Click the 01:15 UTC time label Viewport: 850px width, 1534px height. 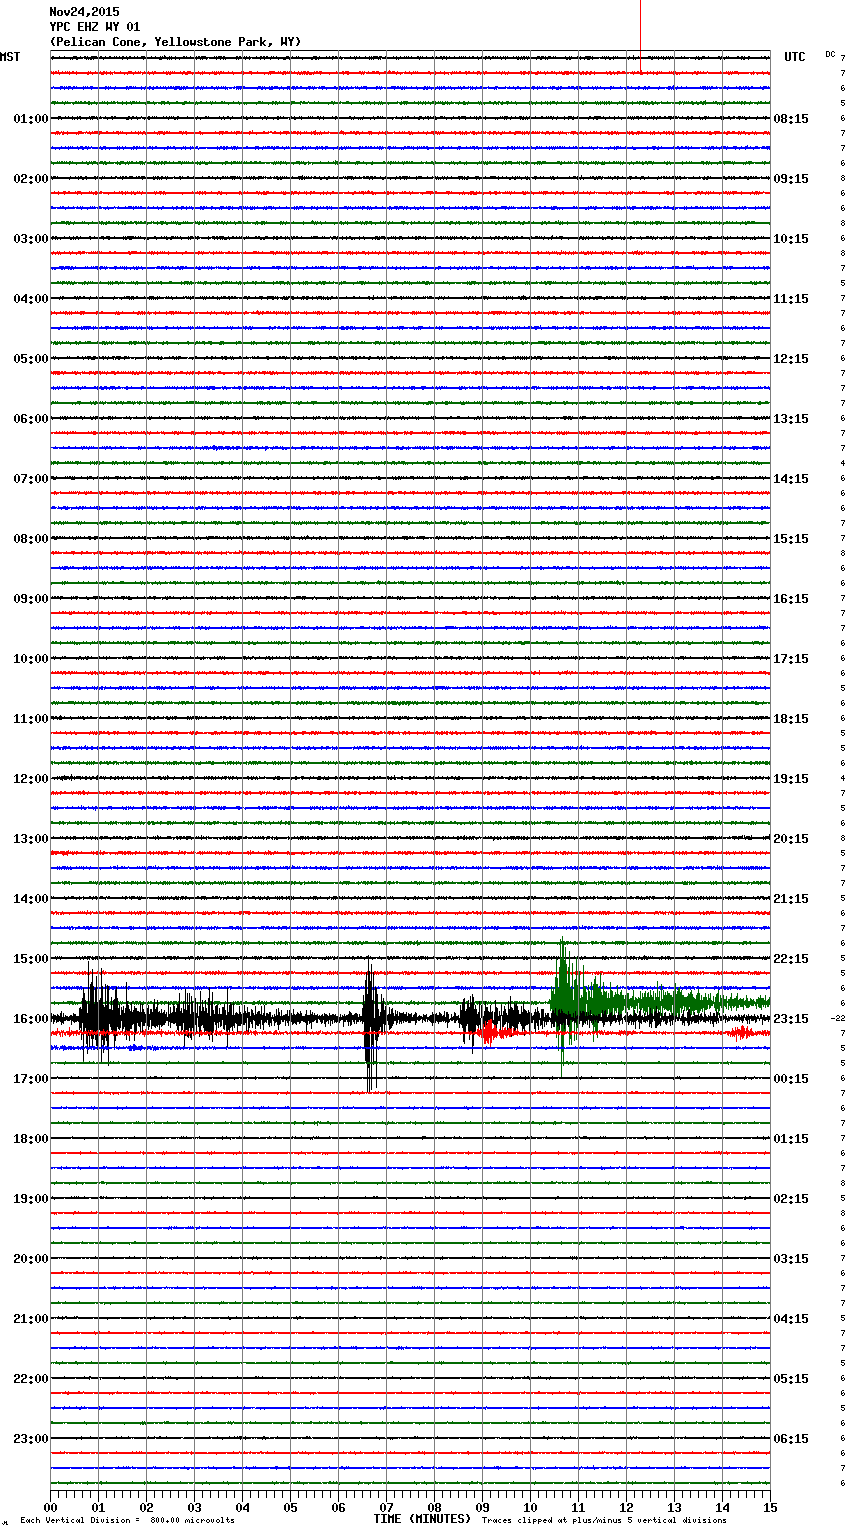pos(791,1139)
